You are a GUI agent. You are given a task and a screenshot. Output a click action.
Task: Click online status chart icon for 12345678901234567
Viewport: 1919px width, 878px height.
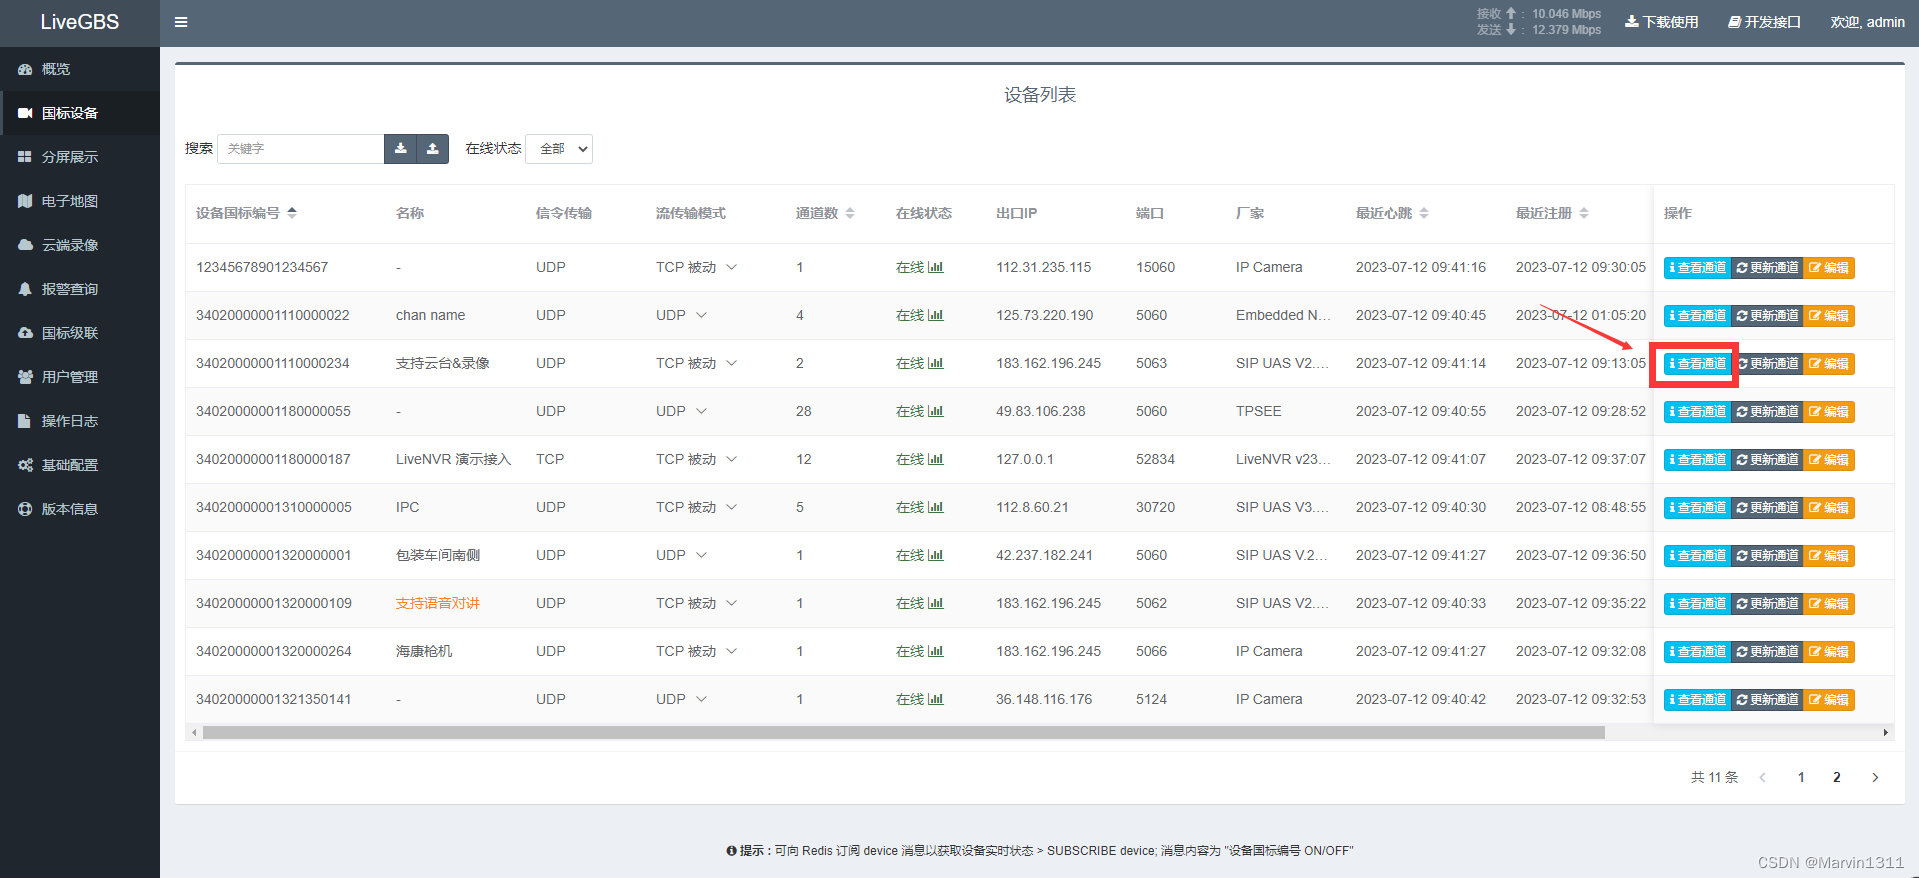click(936, 267)
